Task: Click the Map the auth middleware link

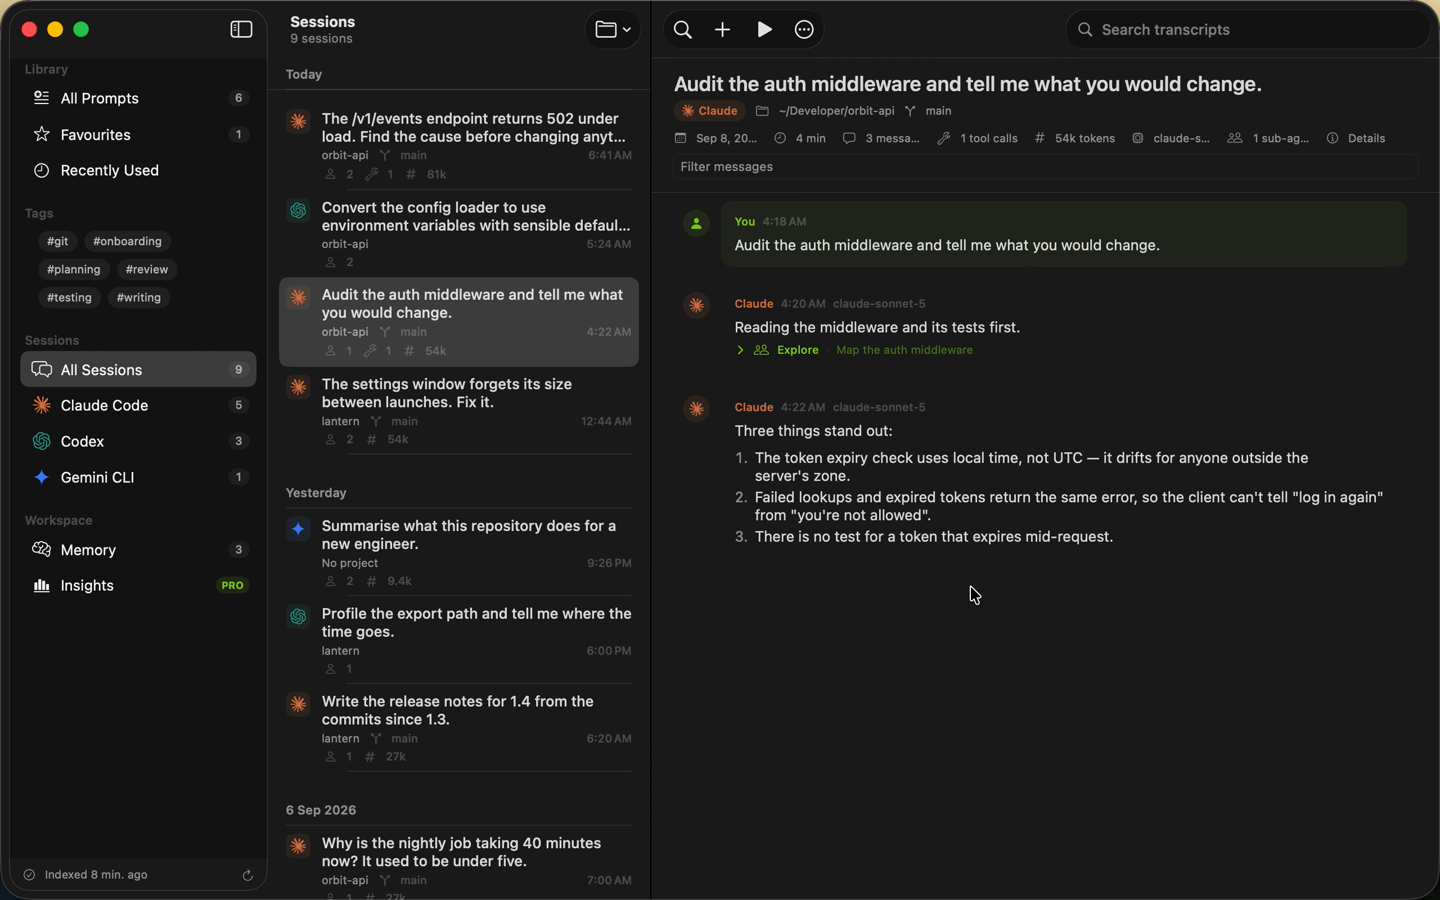Action: tap(904, 350)
